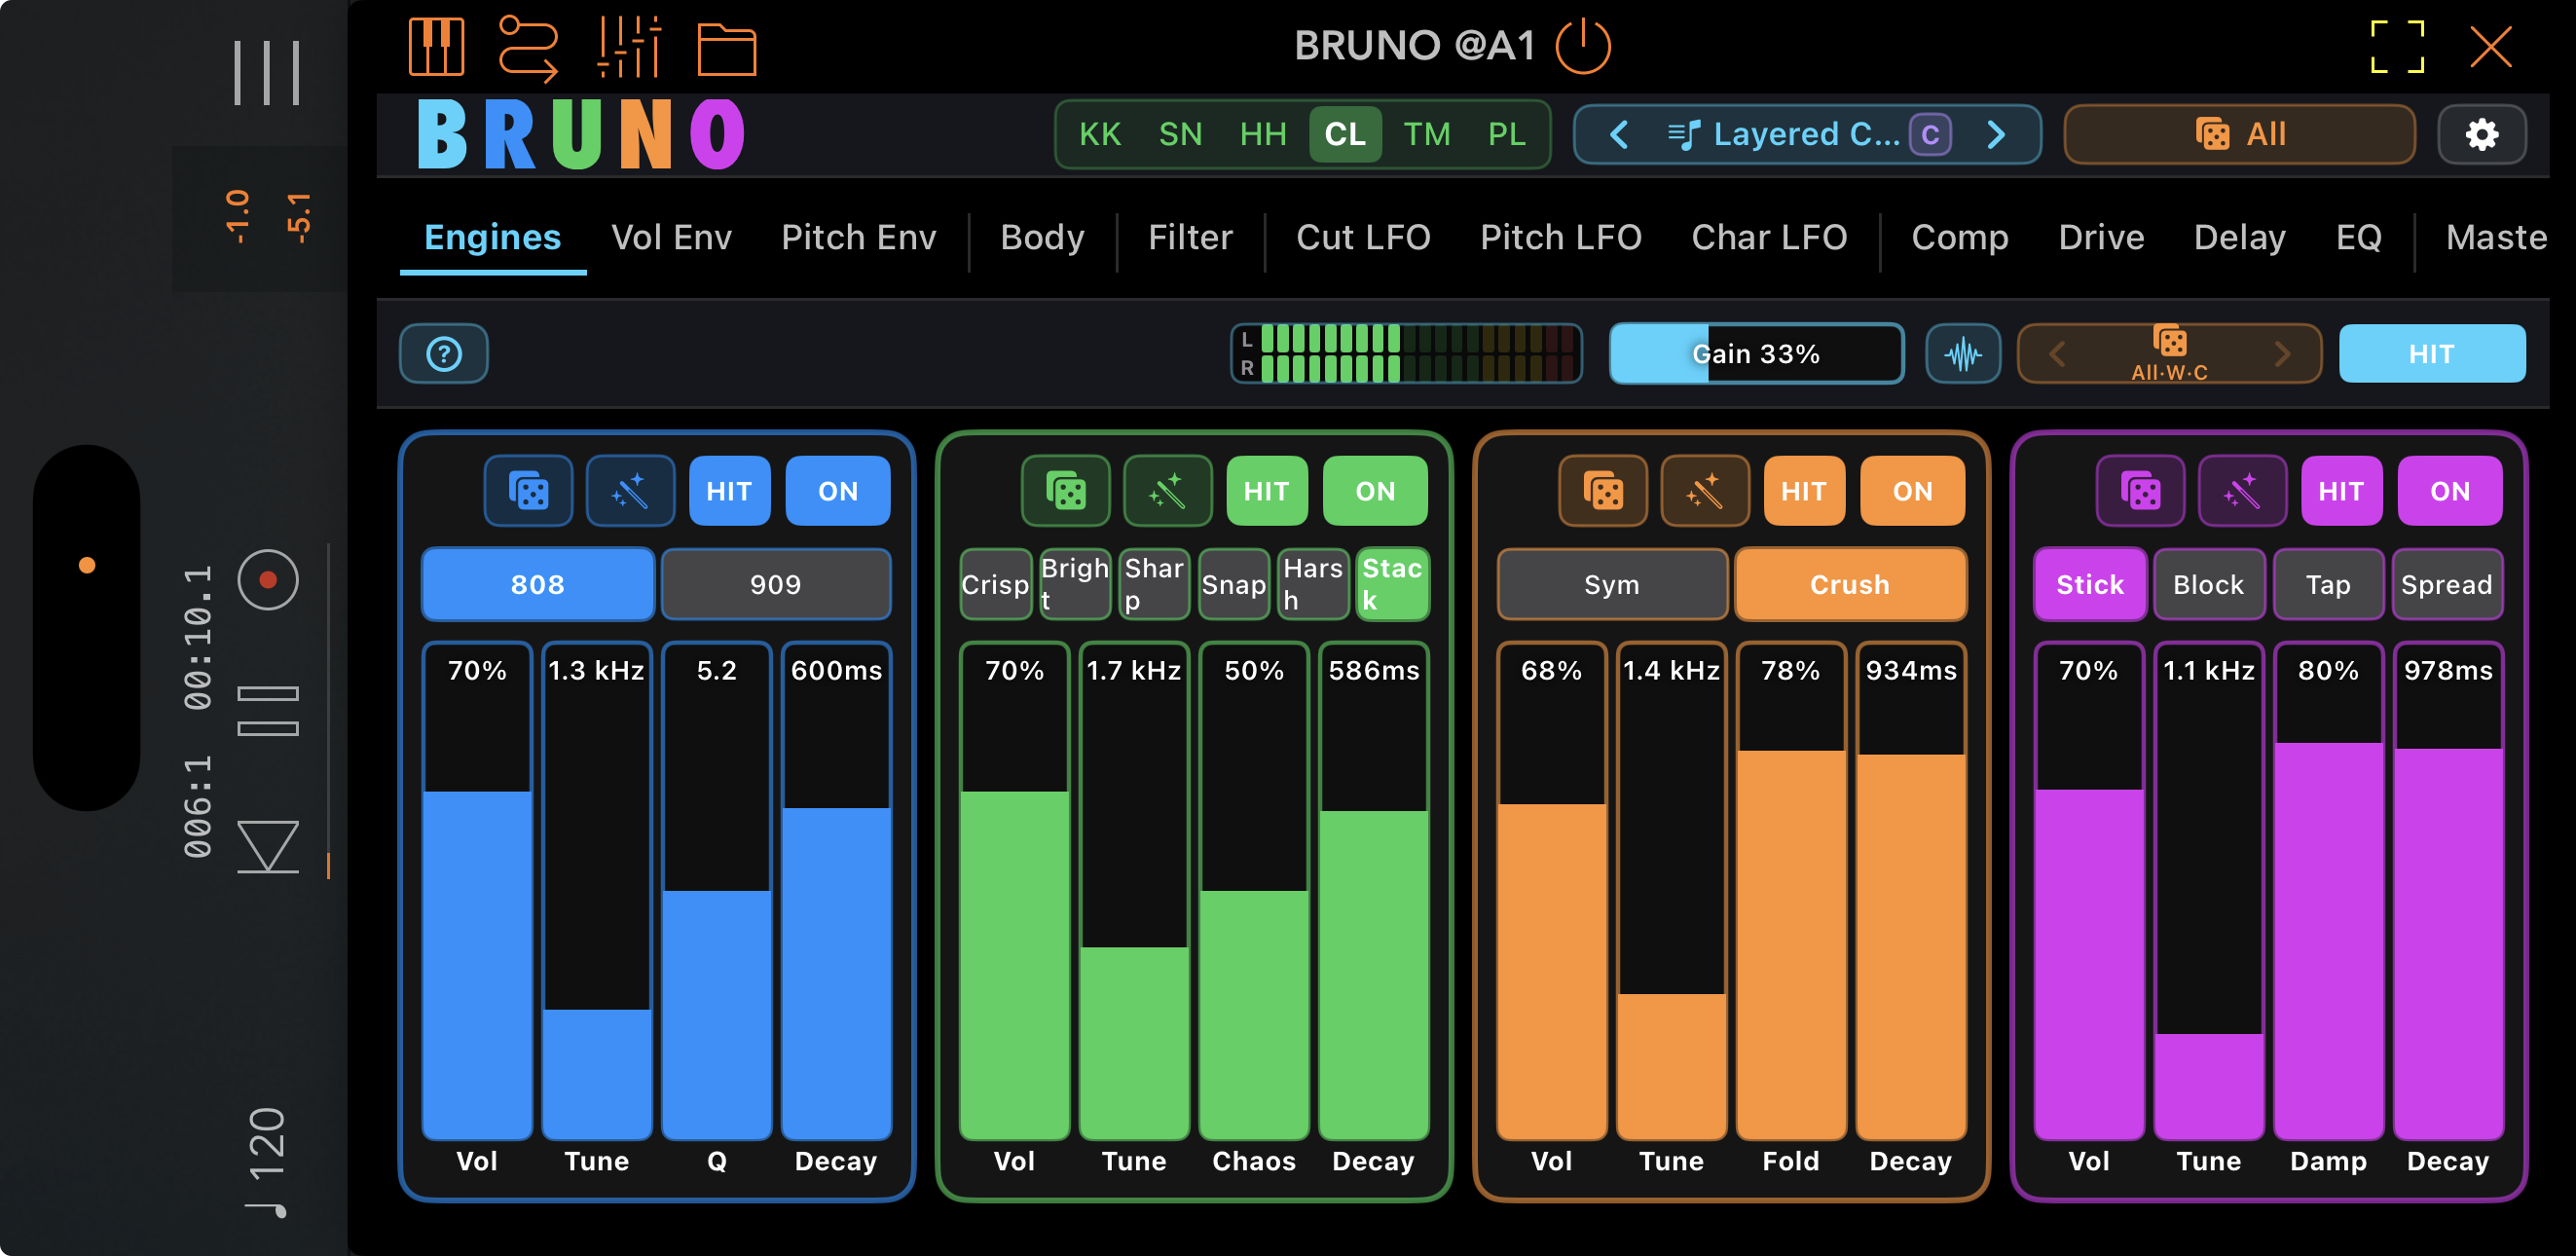The width and height of the screenshot is (2576, 1256).
Task: Select the HH drum voice tab
Action: point(1262,134)
